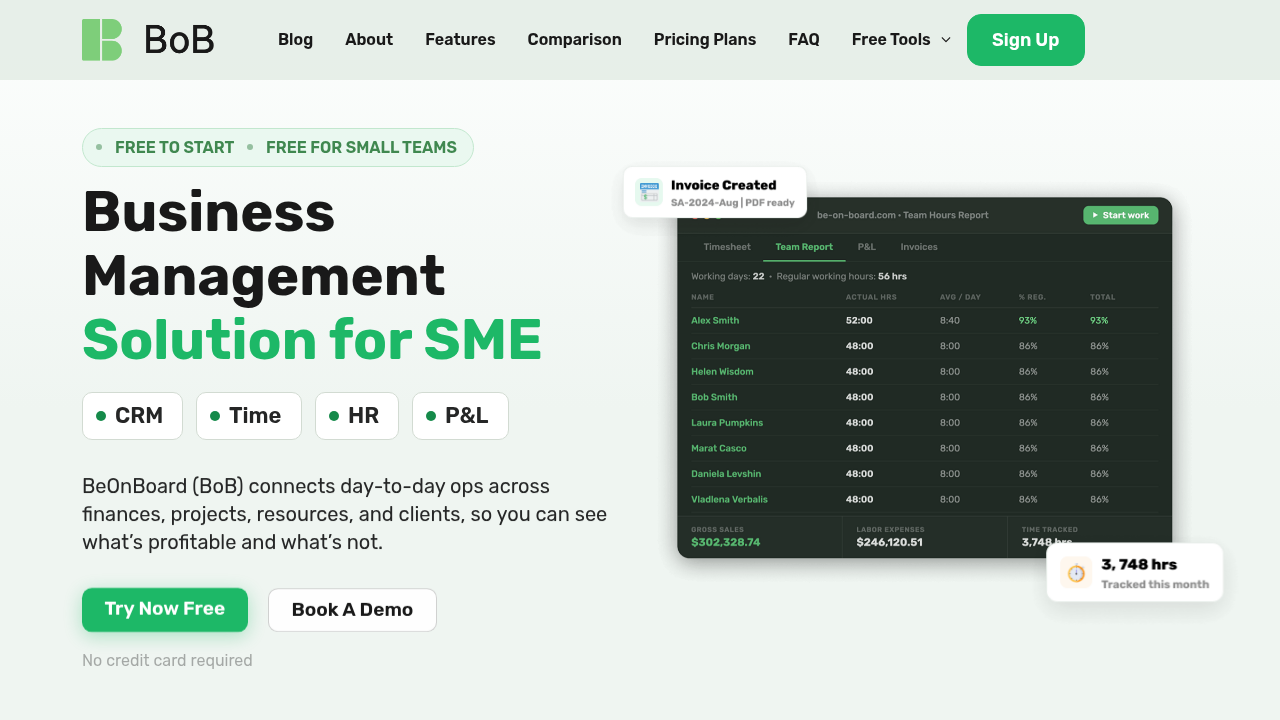Open the FAQ nav link
The height and width of the screenshot is (720, 1280).
804,40
